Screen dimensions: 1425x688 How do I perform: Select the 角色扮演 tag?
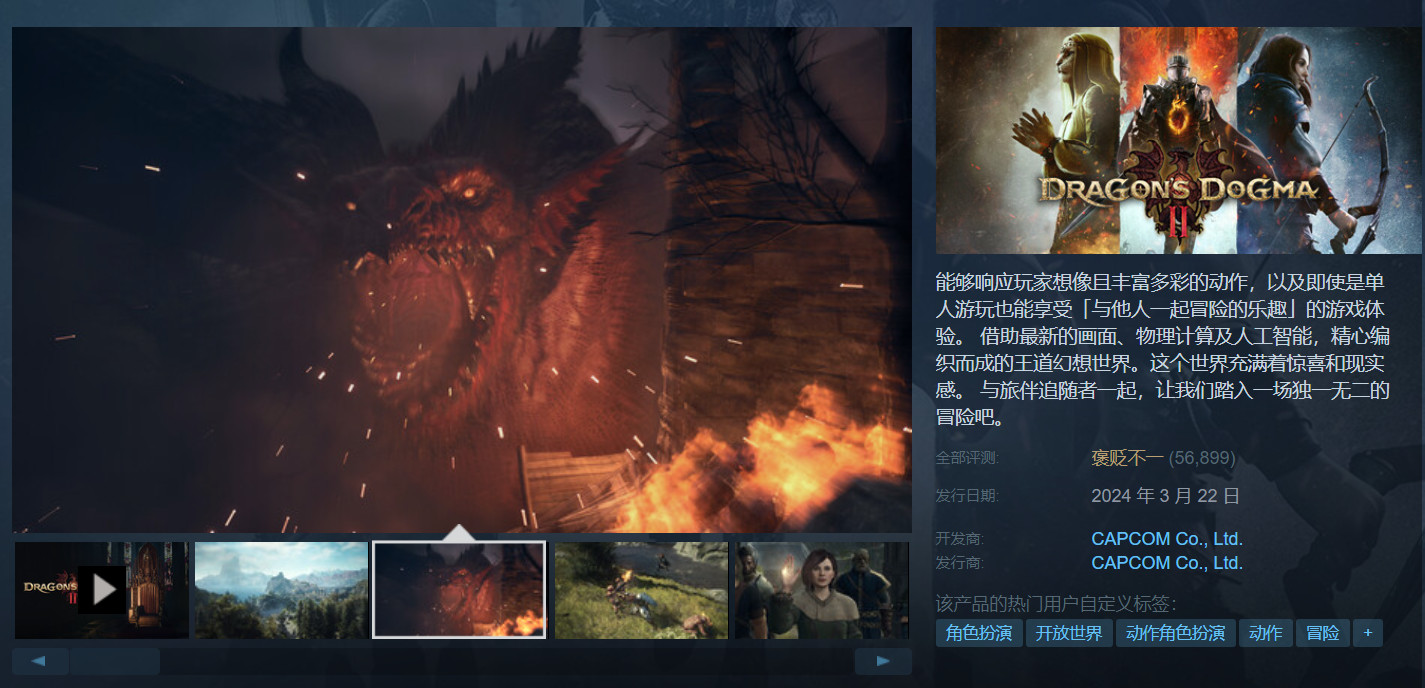pyautogui.click(x=979, y=633)
